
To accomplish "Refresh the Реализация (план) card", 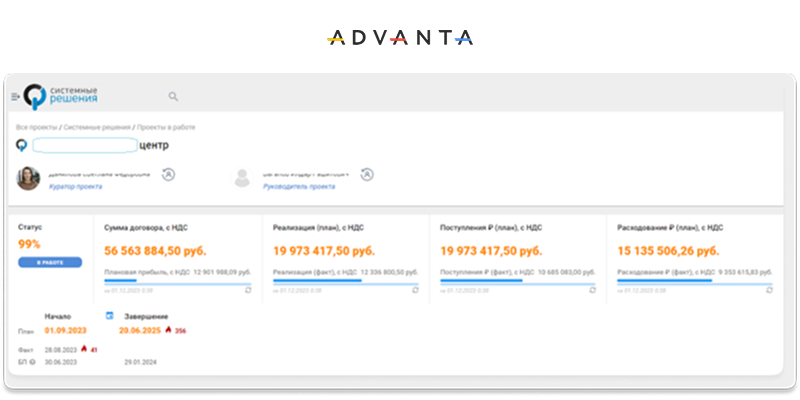I will click(416, 289).
